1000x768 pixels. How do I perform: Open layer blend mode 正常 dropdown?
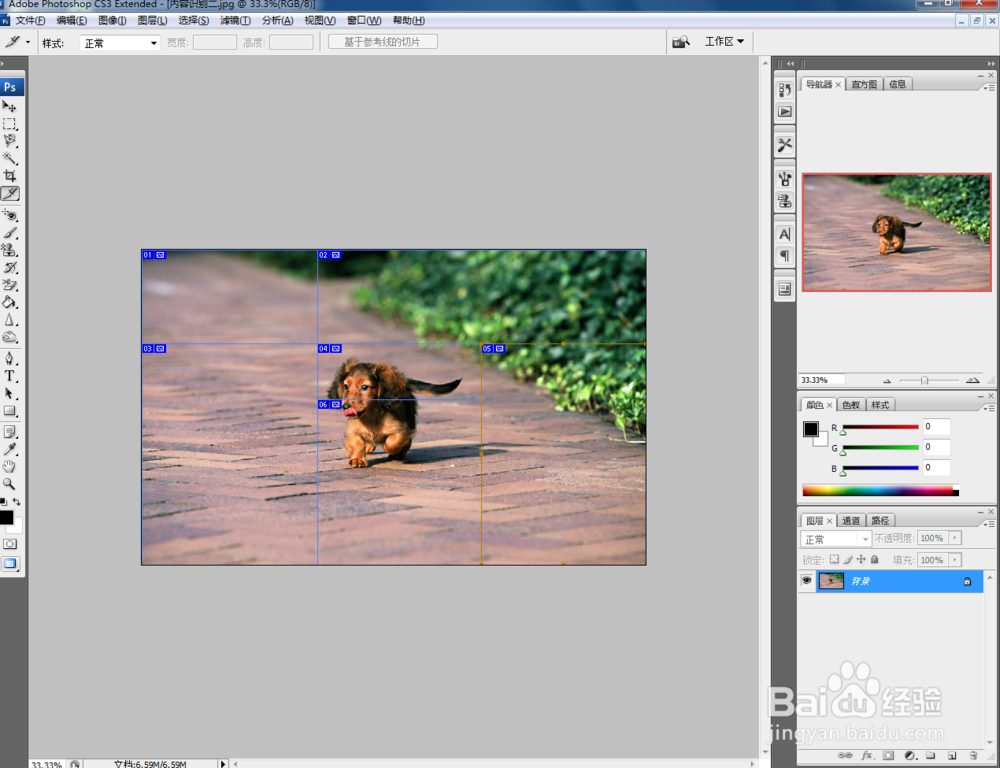(835, 539)
